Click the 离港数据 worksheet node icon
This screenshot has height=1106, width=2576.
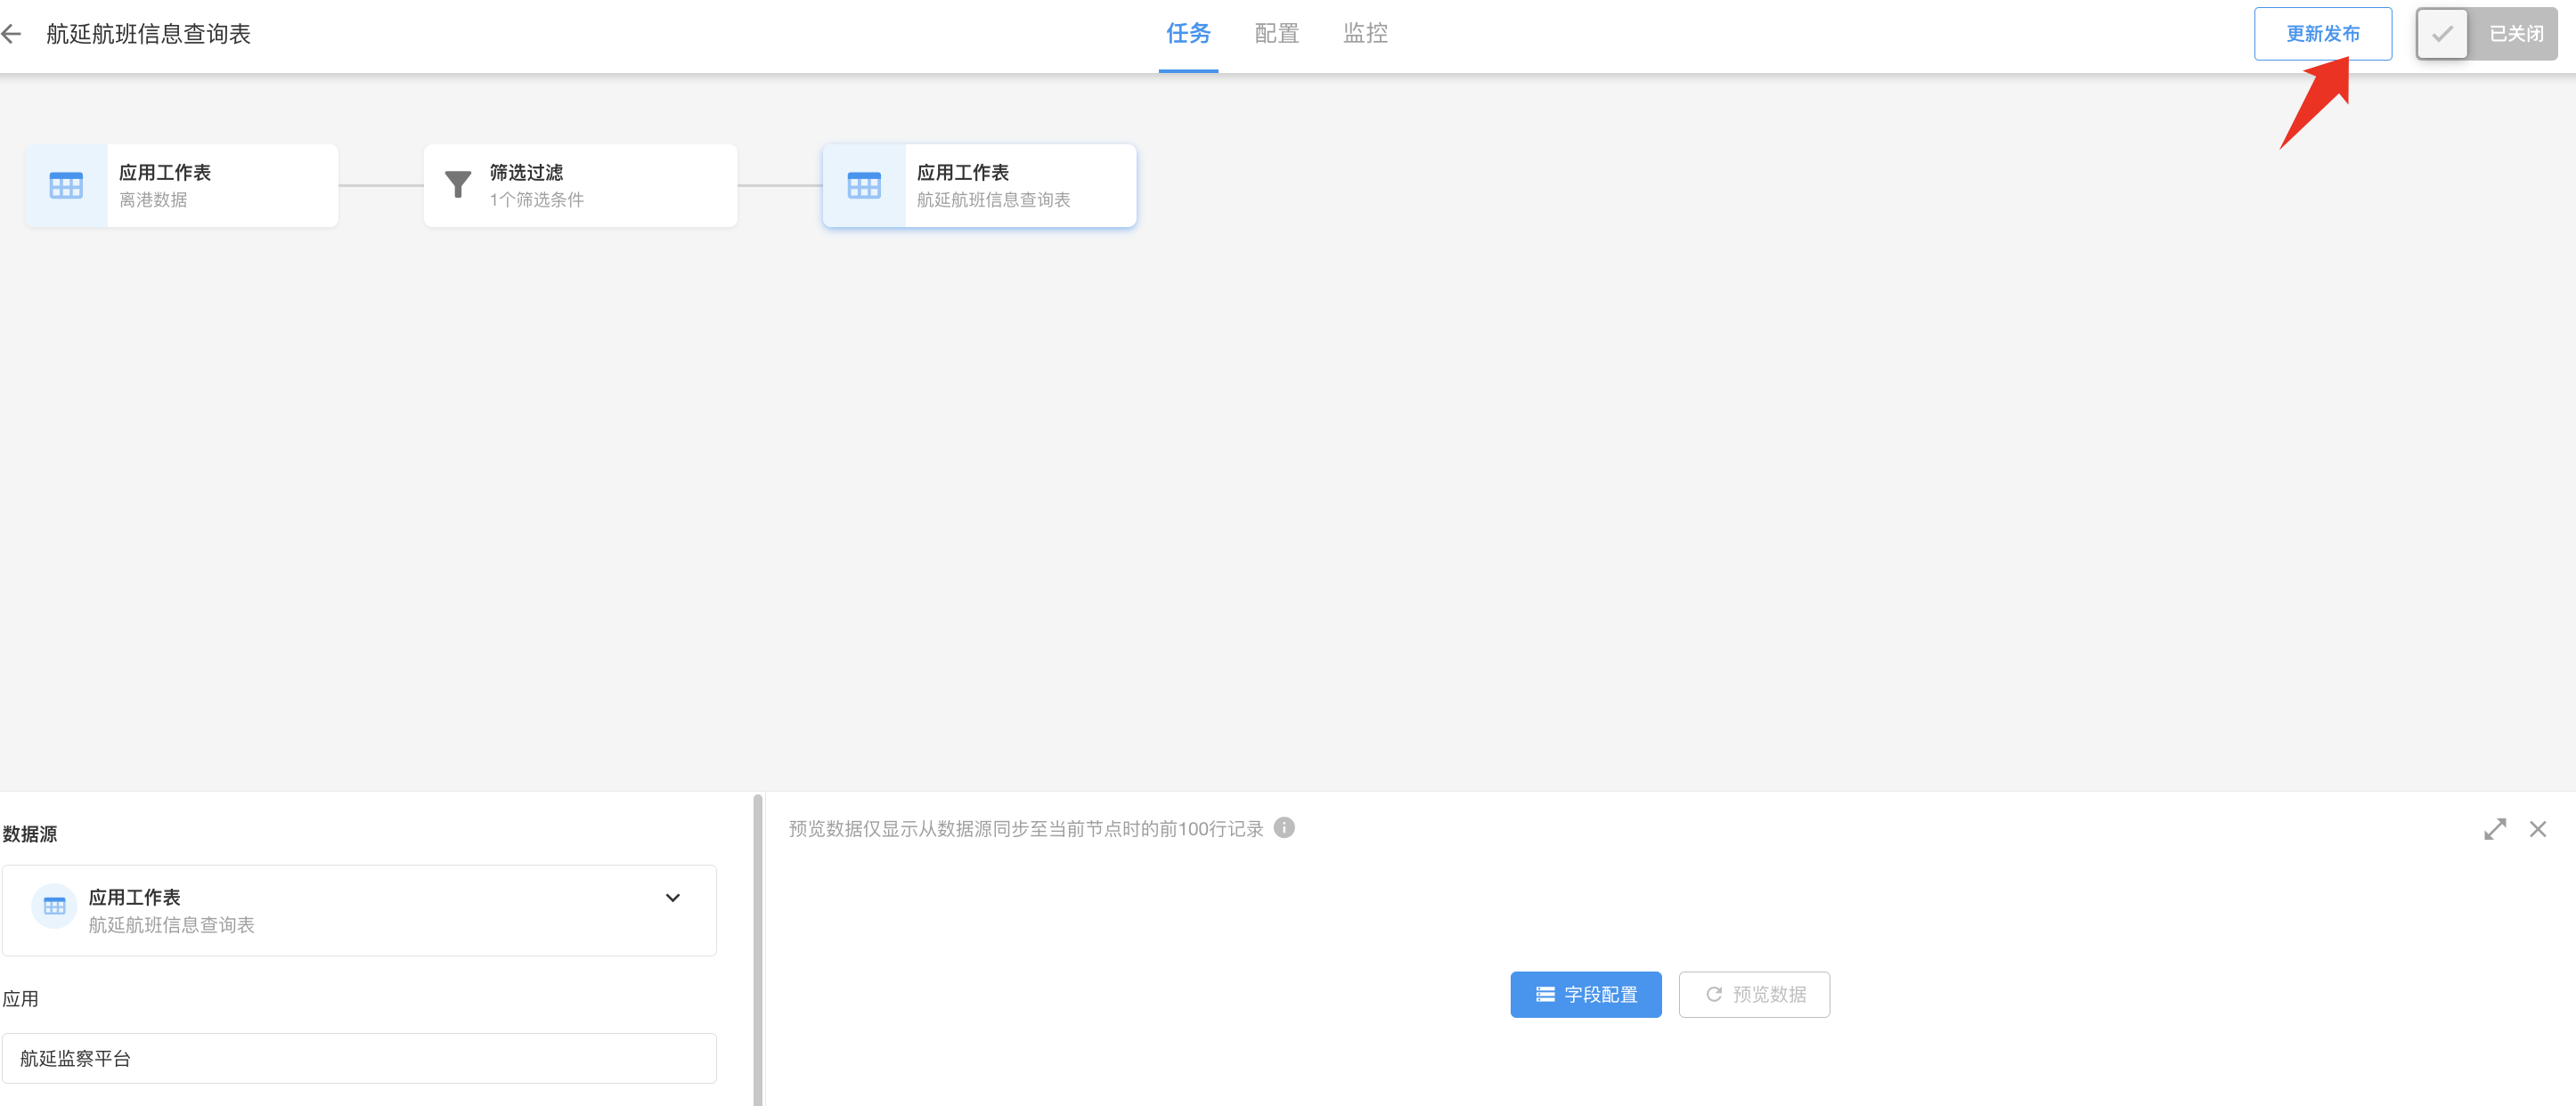point(66,186)
